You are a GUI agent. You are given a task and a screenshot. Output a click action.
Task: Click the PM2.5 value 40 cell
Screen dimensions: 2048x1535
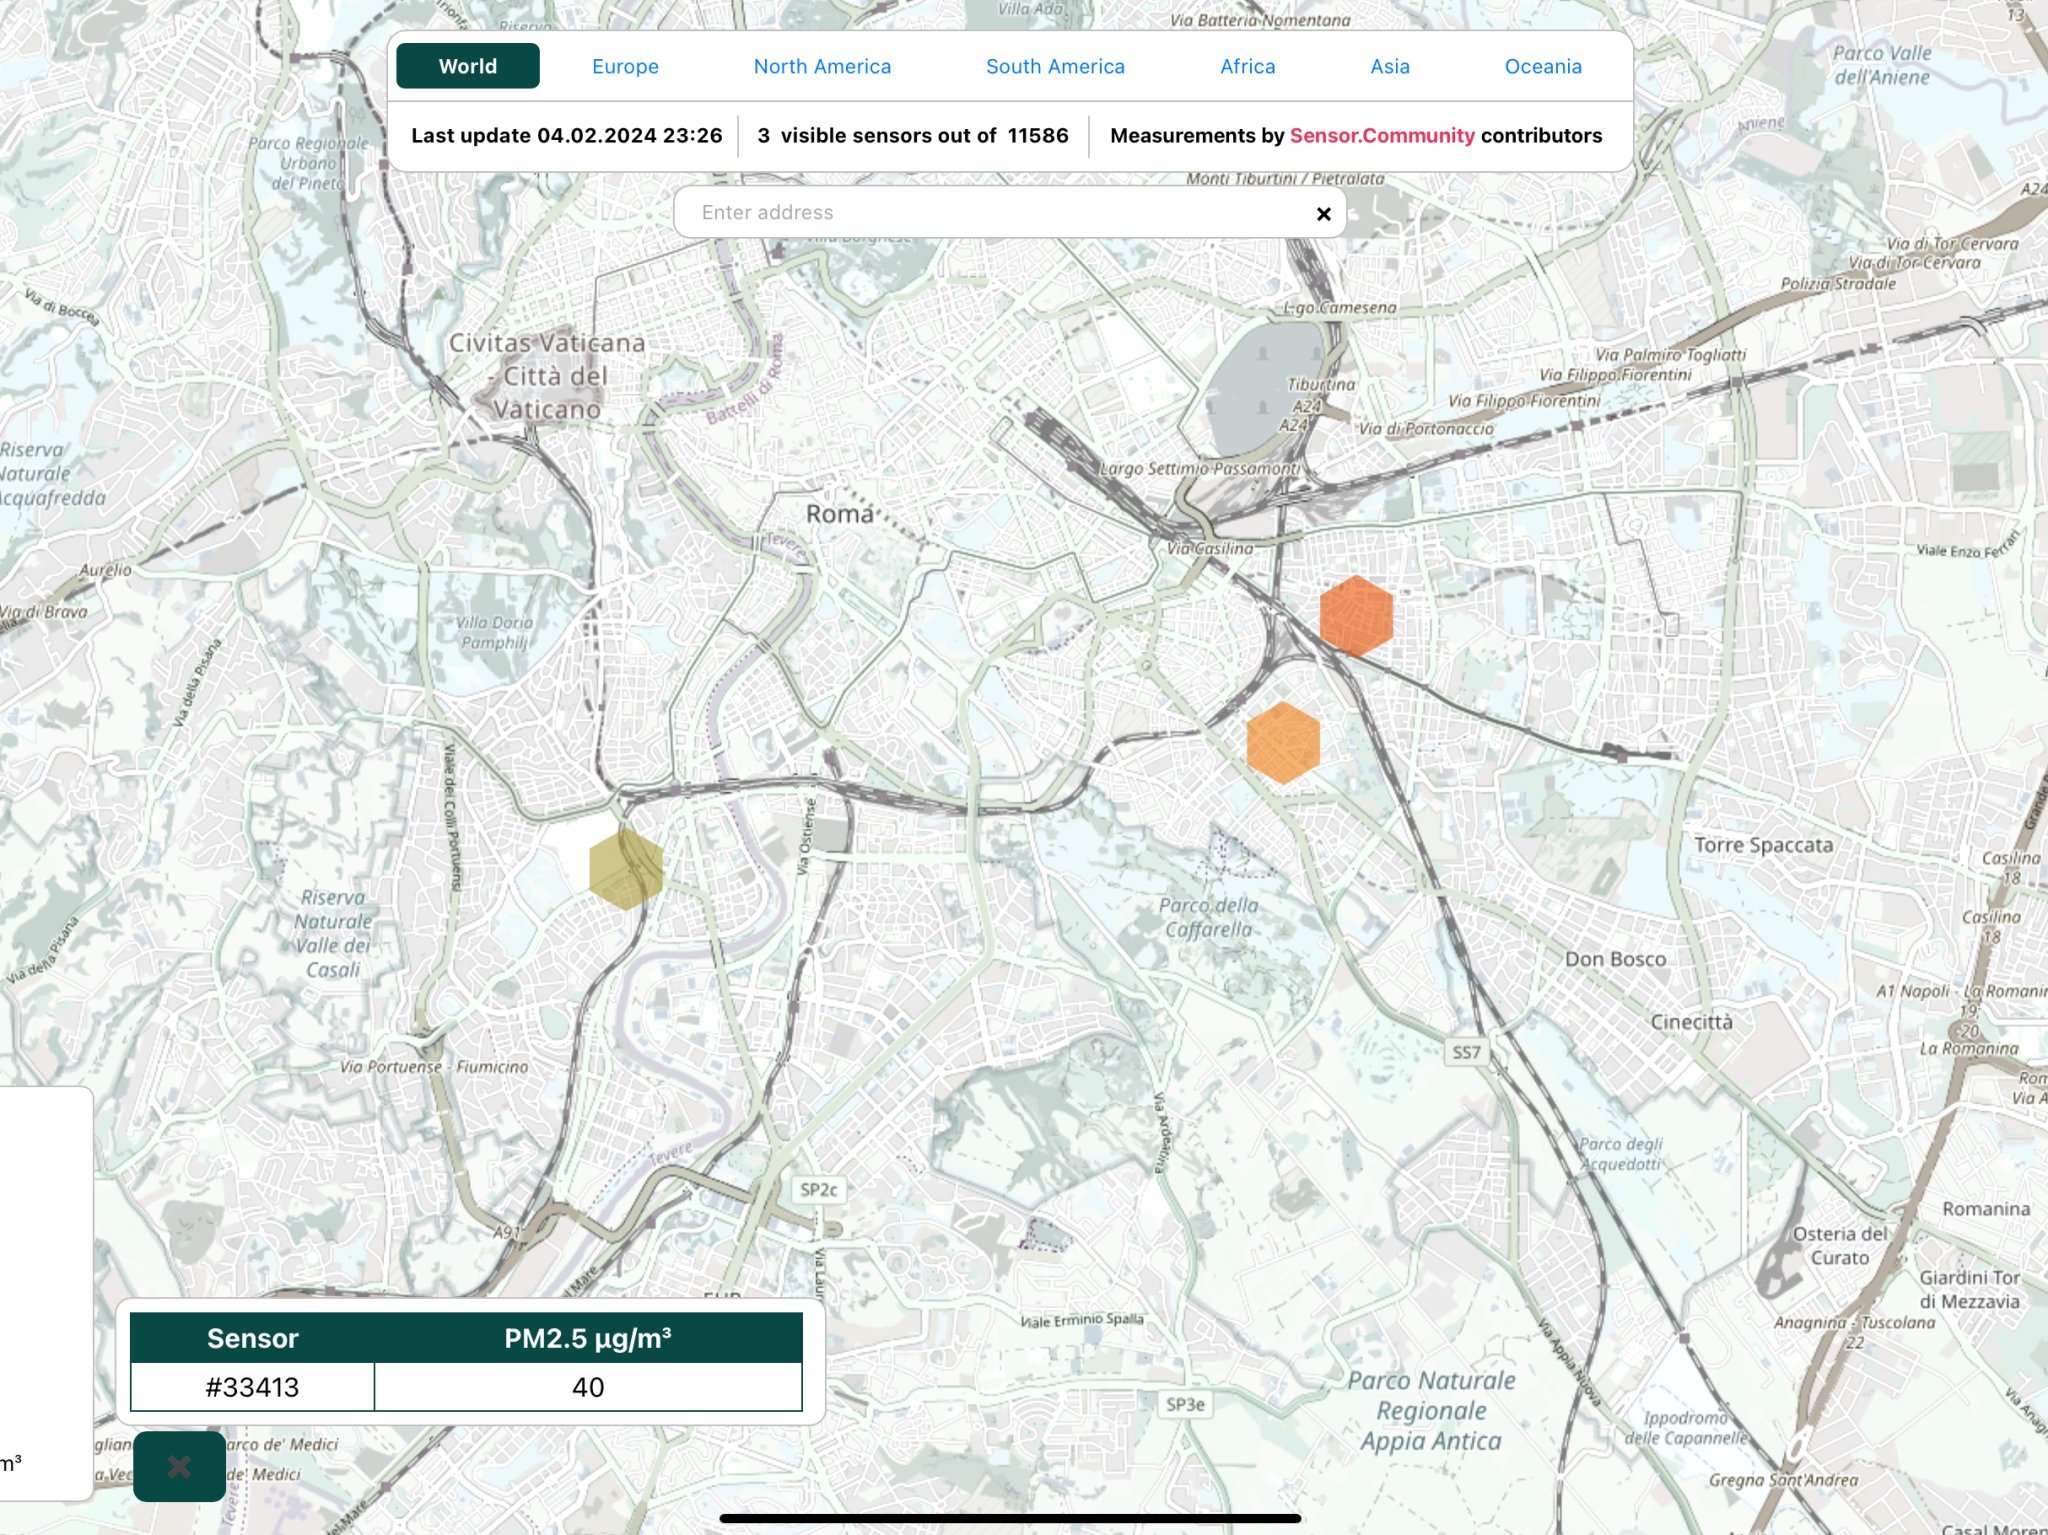587,1387
